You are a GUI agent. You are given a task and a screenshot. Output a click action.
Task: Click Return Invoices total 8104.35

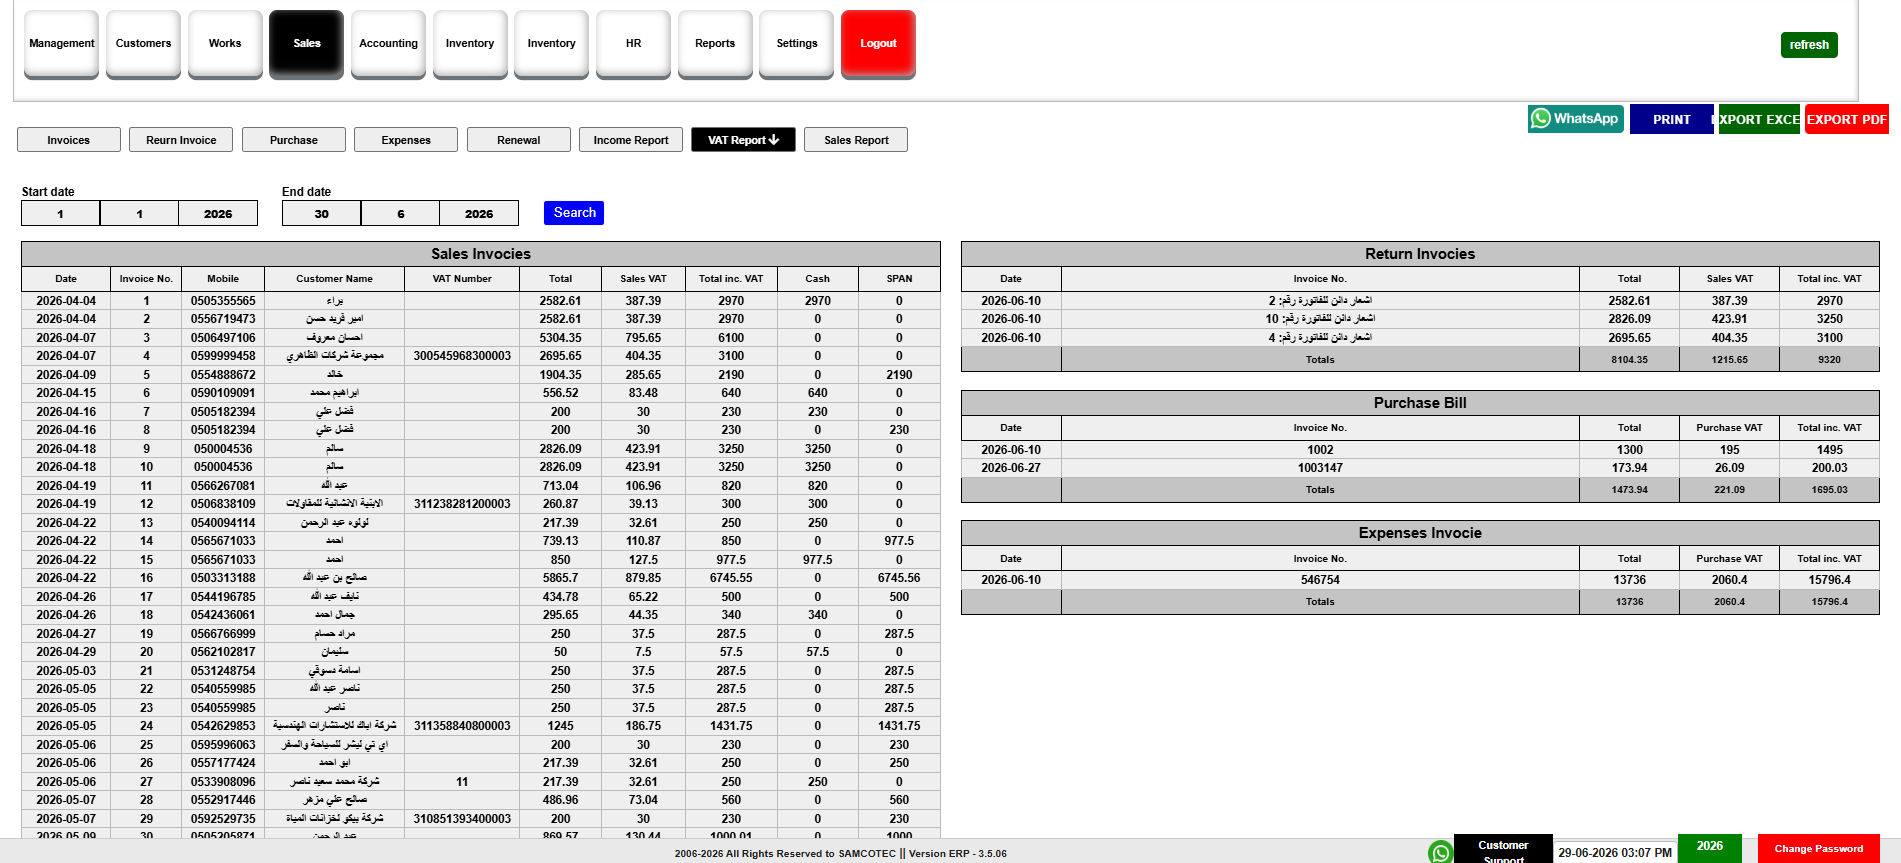[x=1629, y=360]
